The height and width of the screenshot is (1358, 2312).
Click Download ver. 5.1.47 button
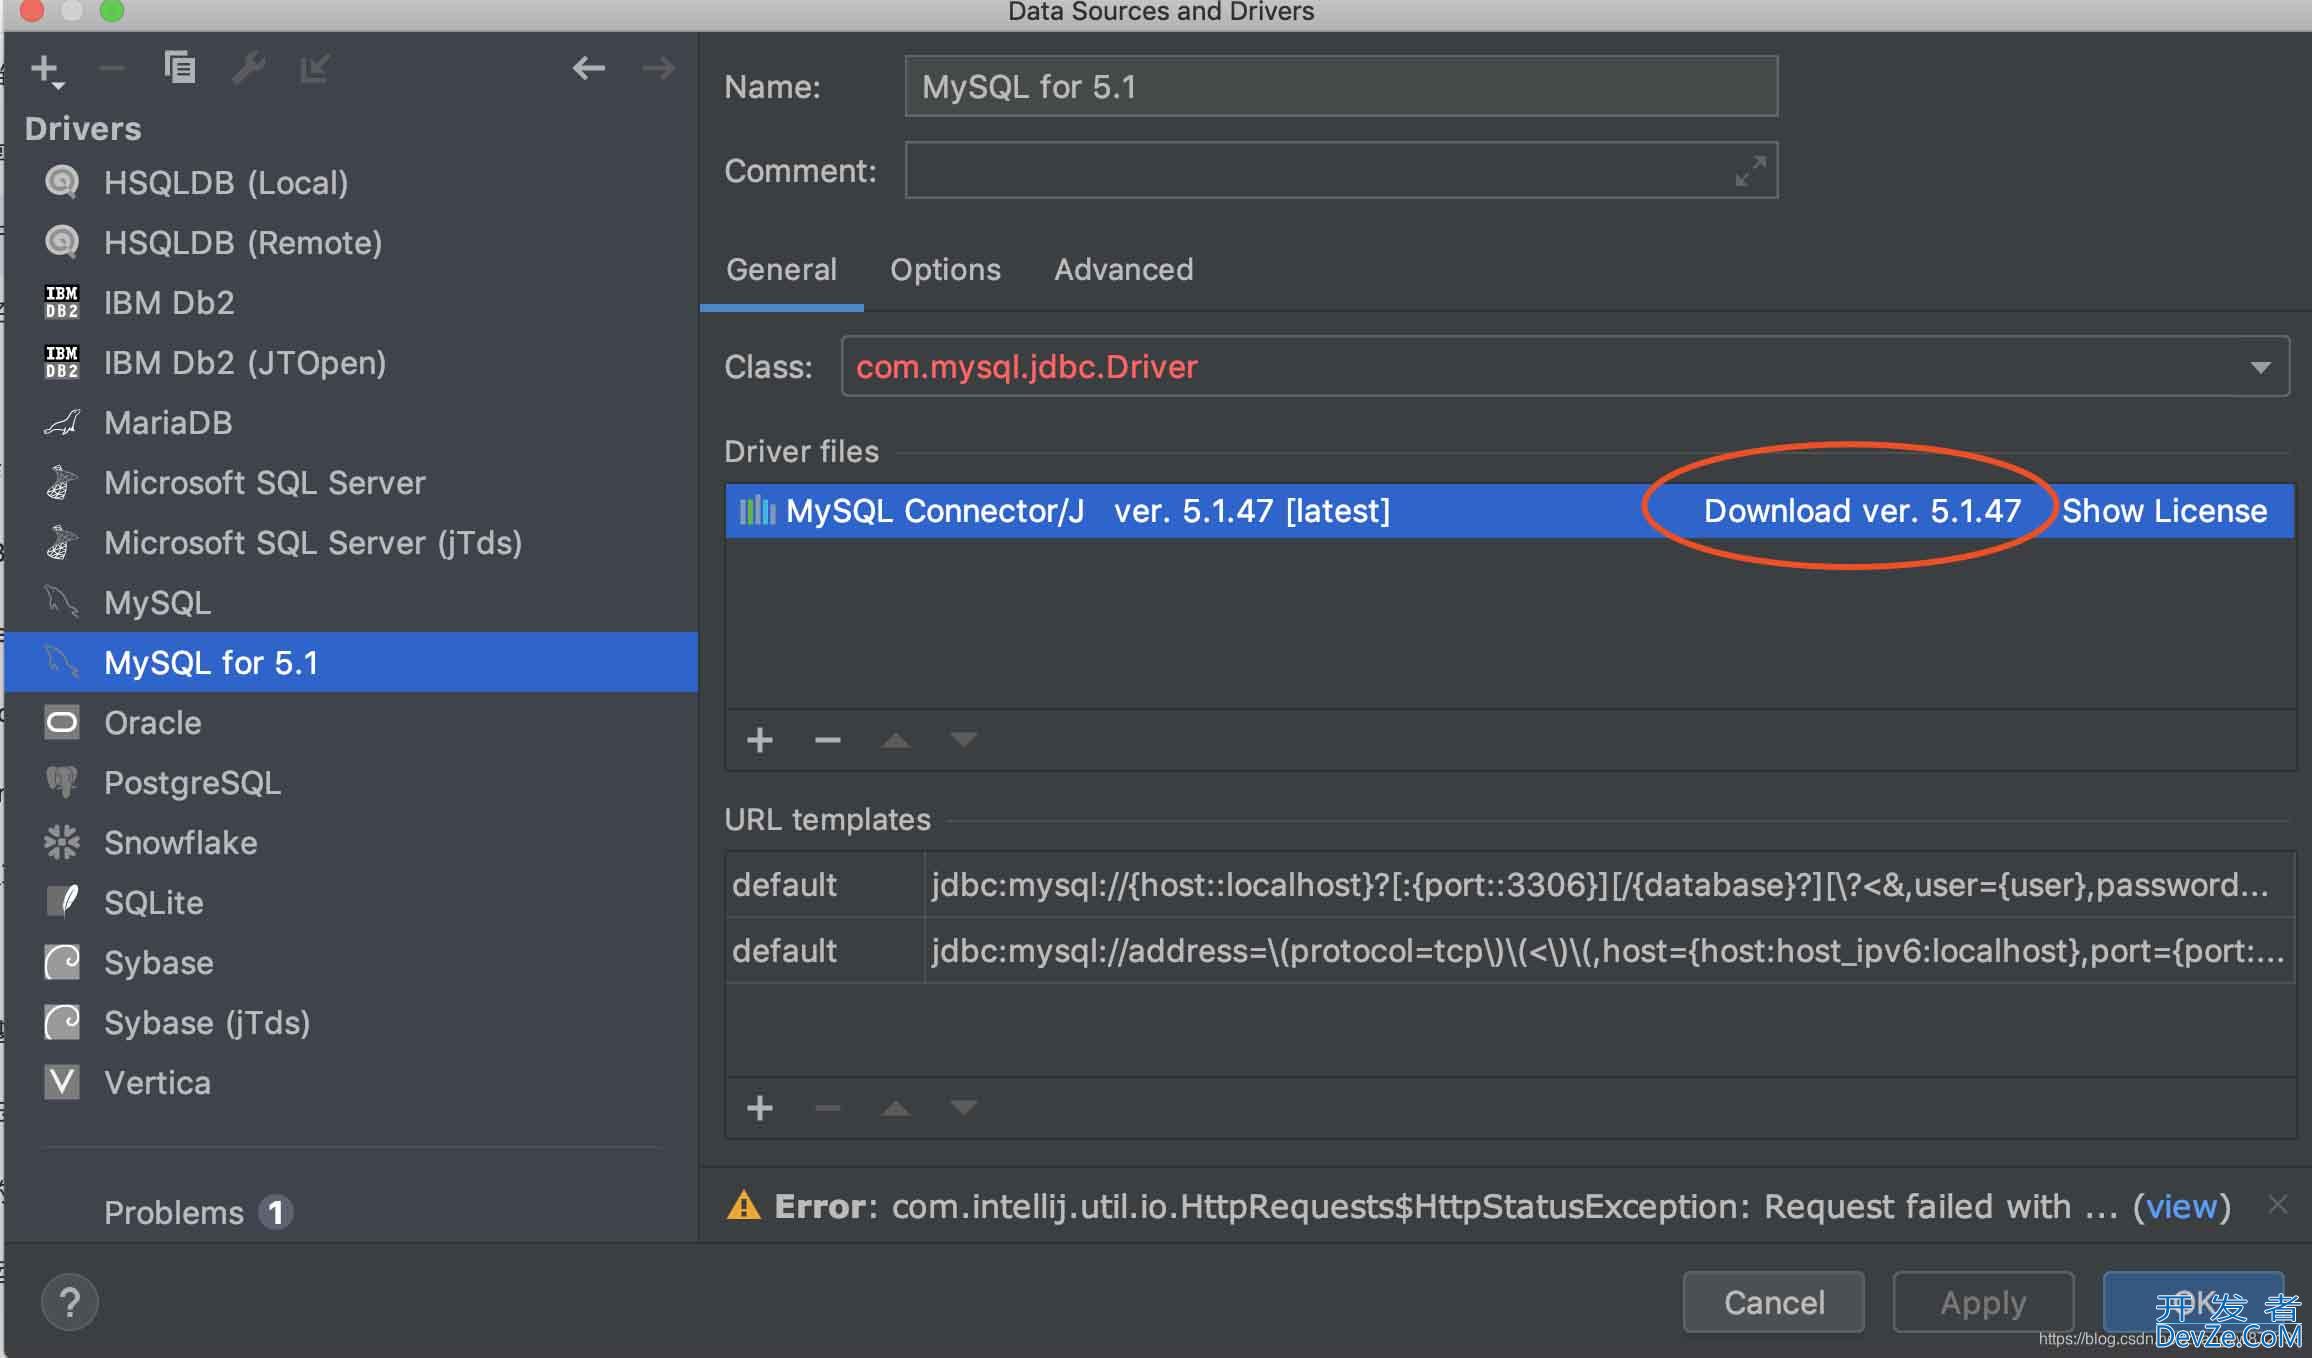(x=1863, y=511)
